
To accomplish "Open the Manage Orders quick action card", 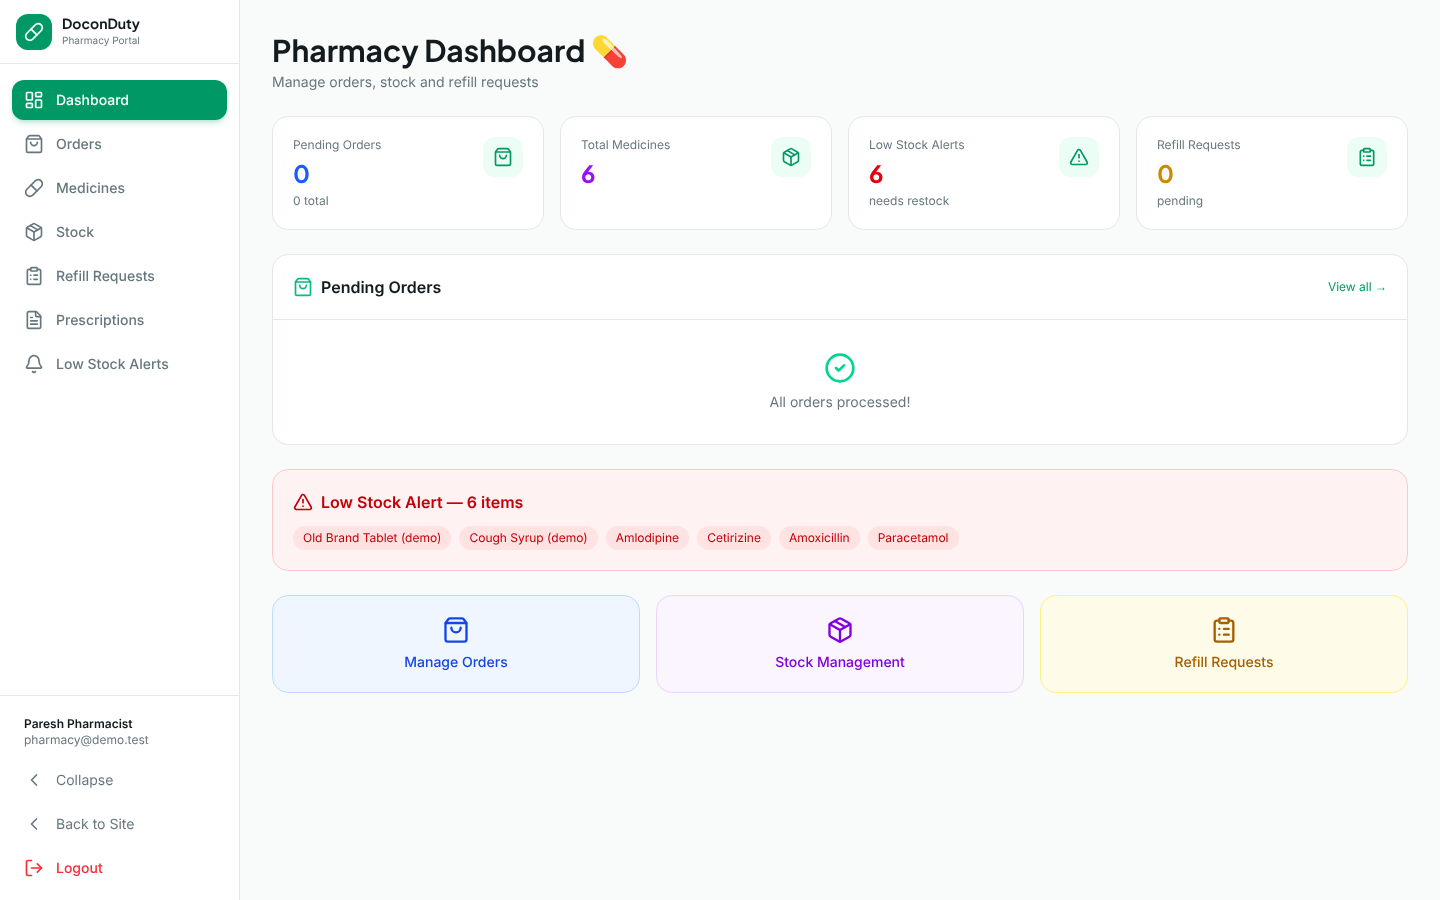I will pyautogui.click(x=456, y=644).
